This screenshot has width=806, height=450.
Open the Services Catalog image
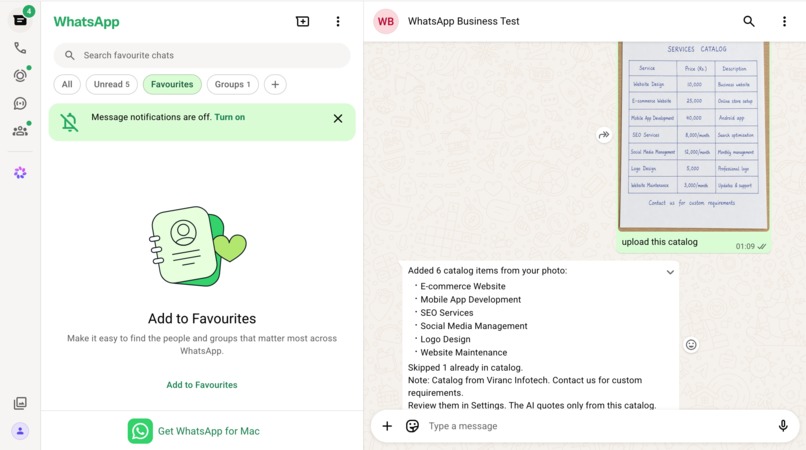click(693, 136)
